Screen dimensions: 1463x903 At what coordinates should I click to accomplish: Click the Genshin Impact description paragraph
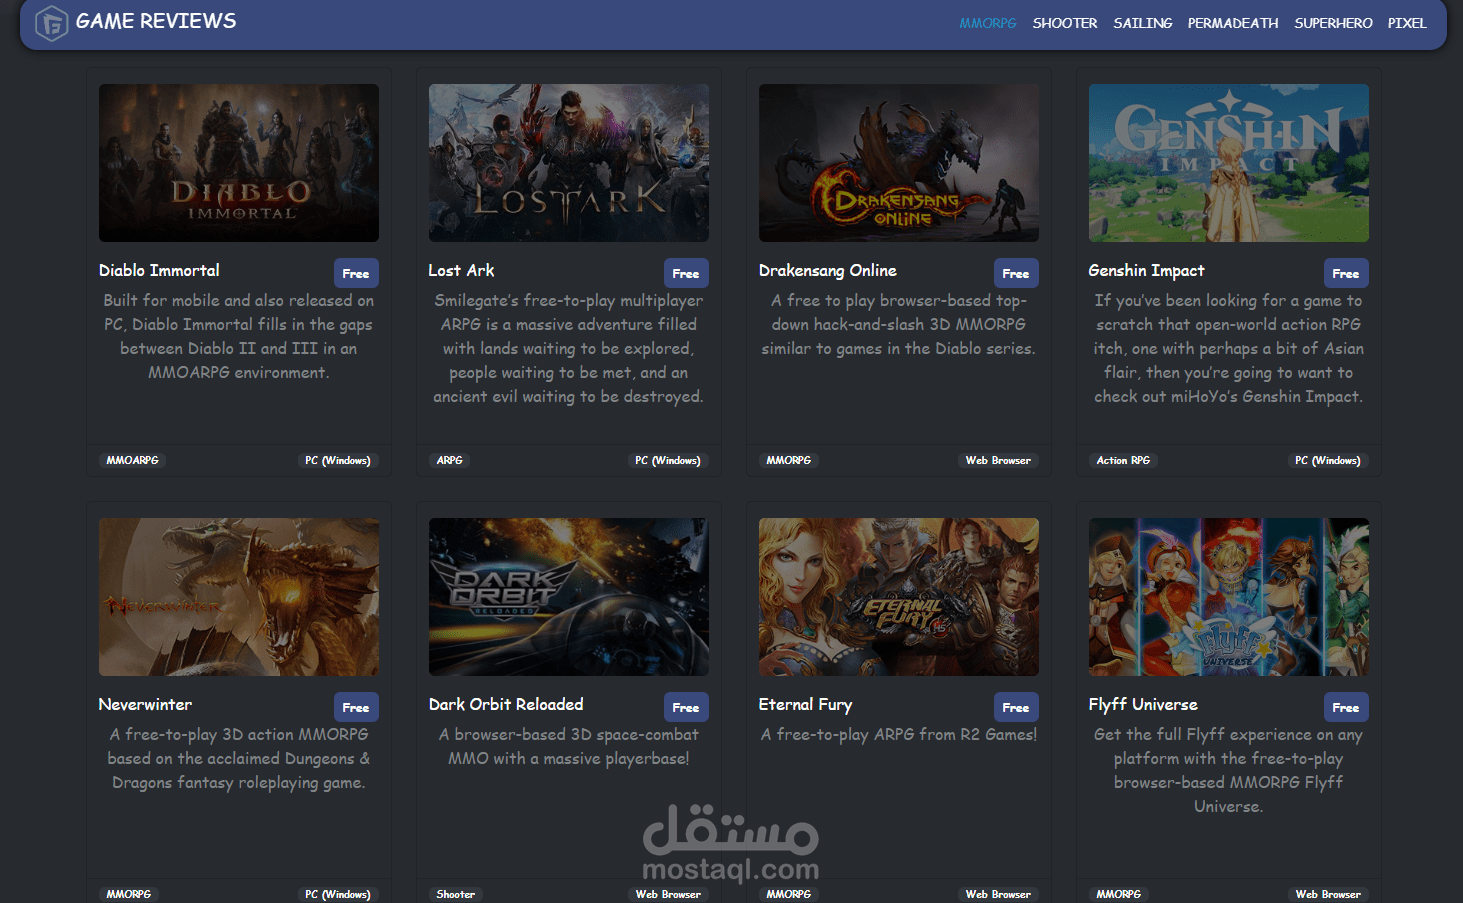(x=1229, y=348)
